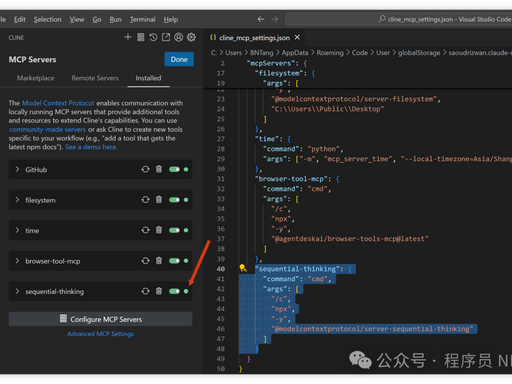Switch to the Marketplace tab
The image size is (512, 384).
pos(36,78)
